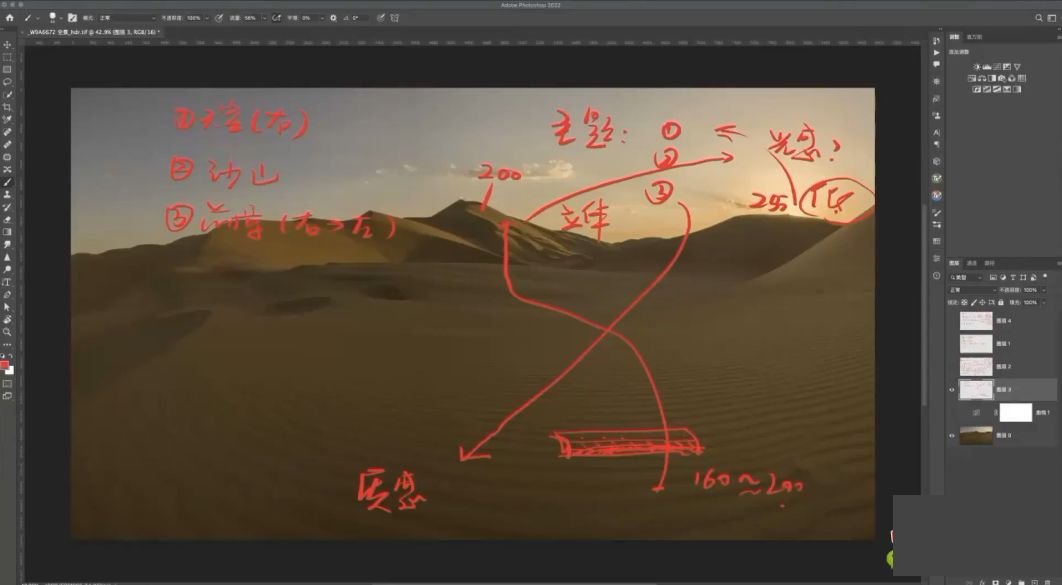
Task: Show layer 图层 4 via visibility box
Action: 952,320
